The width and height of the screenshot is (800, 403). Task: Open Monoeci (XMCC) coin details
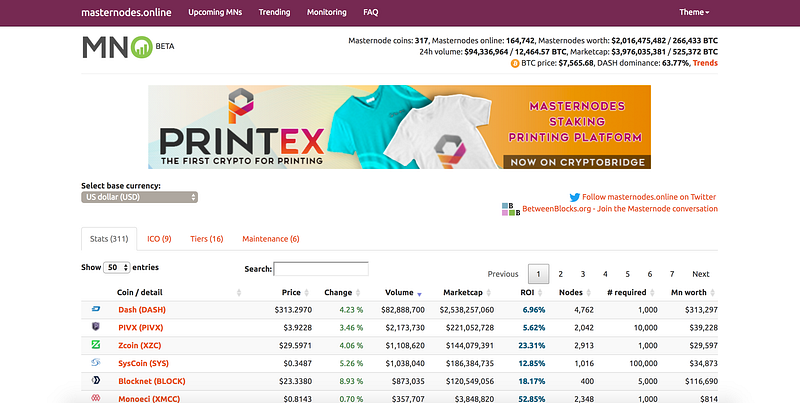coord(149,399)
